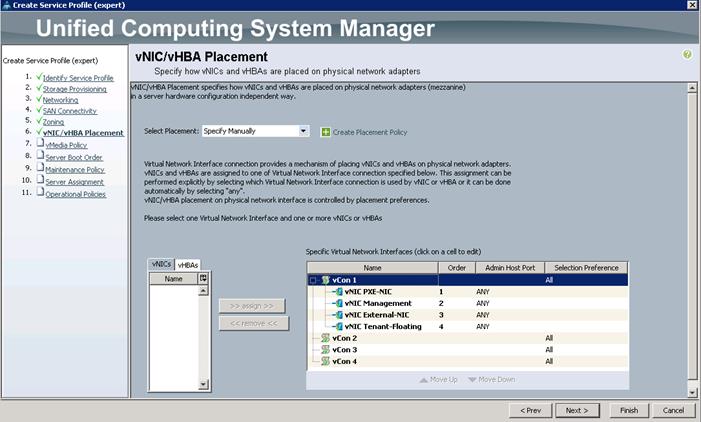Click the column chooser icon in vHBAs list header

click(x=203, y=279)
